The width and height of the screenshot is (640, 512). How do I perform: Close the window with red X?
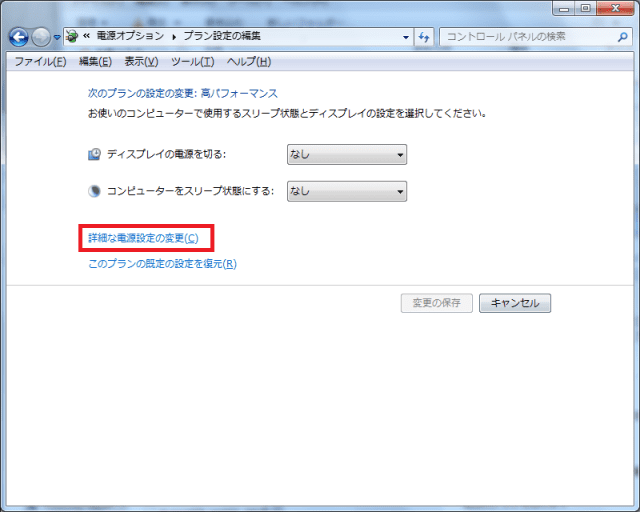click(615, 8)
